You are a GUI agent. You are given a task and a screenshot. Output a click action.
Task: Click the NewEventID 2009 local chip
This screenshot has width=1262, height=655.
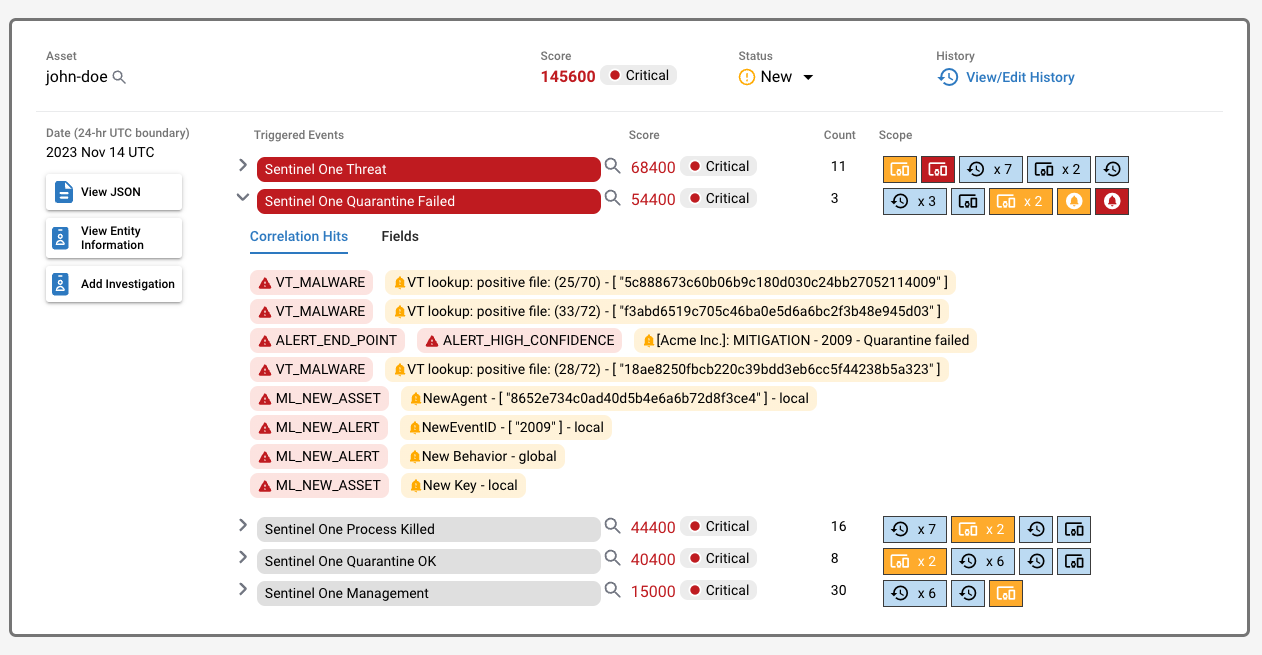coord(506,427)
